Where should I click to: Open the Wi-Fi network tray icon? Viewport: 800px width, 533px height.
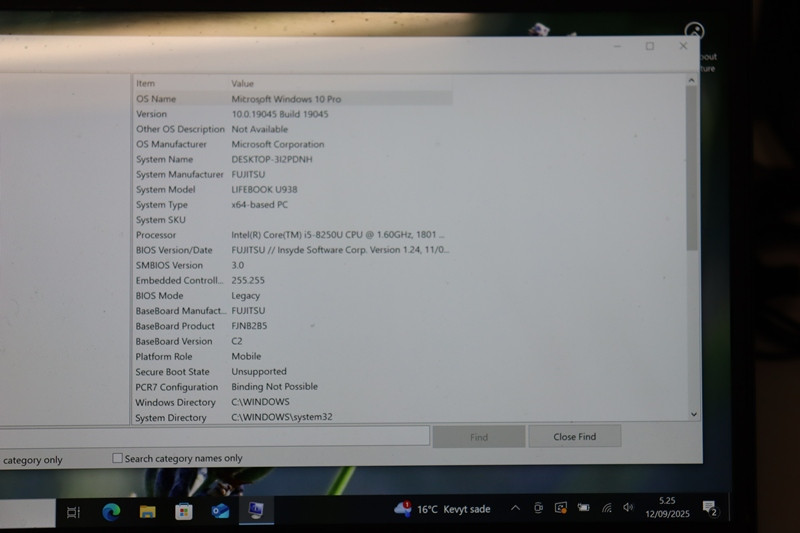tap(606, 507)
